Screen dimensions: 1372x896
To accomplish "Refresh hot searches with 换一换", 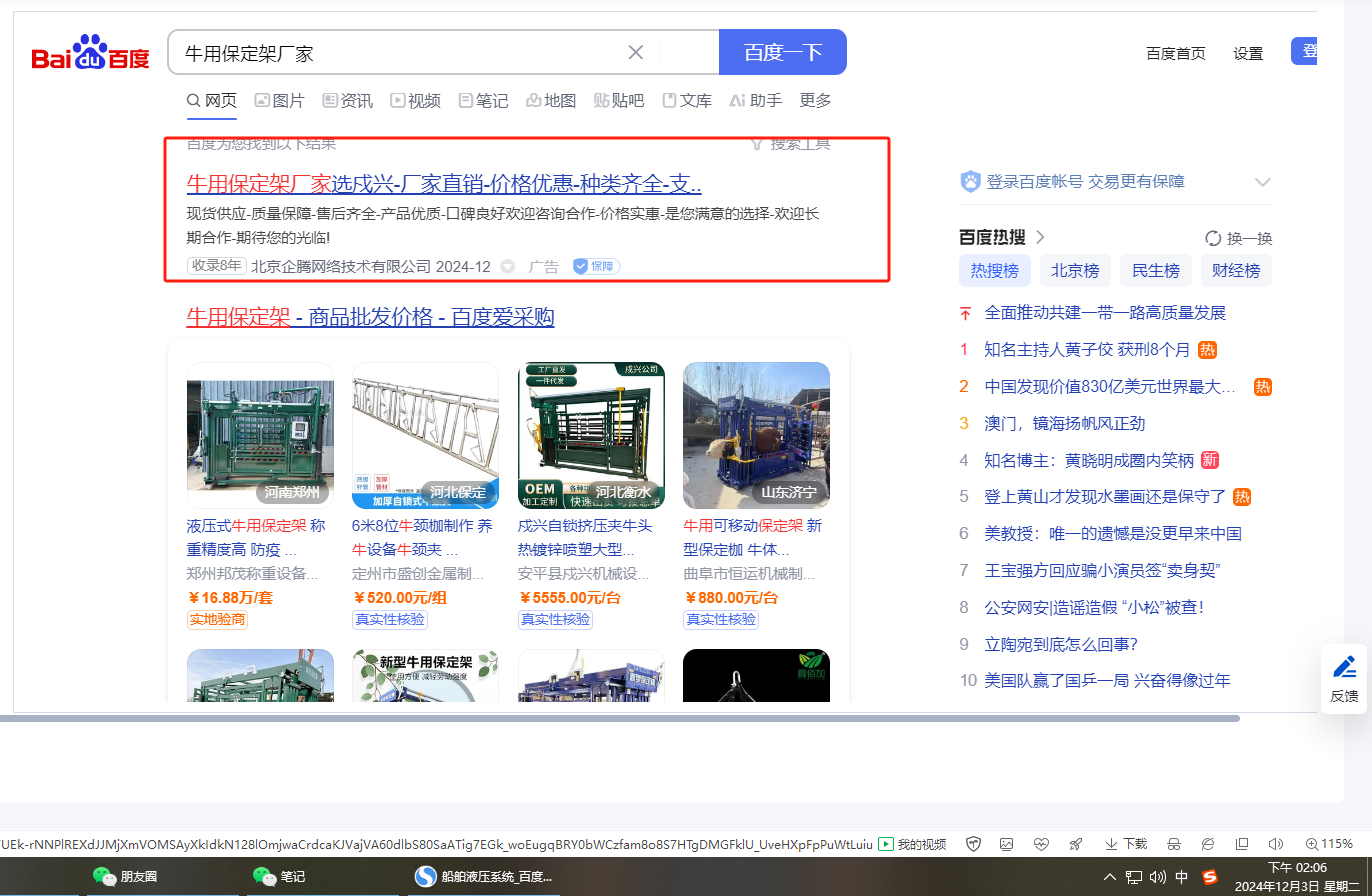I will point(1239,238).
